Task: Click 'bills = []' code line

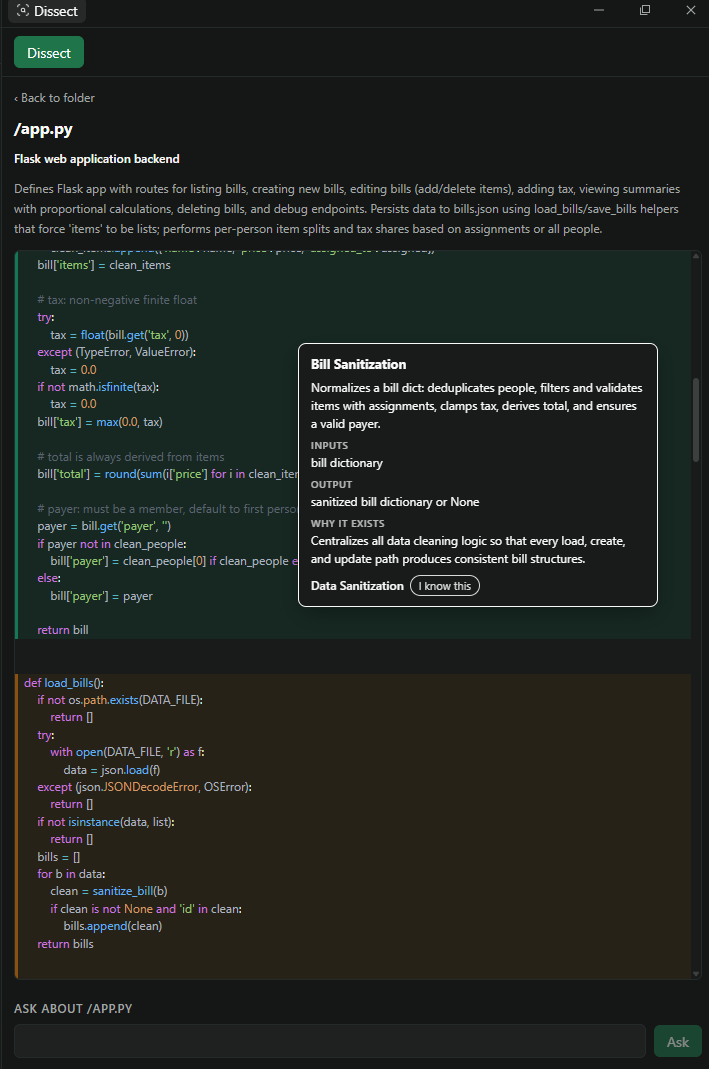Action: pos(59,857)
